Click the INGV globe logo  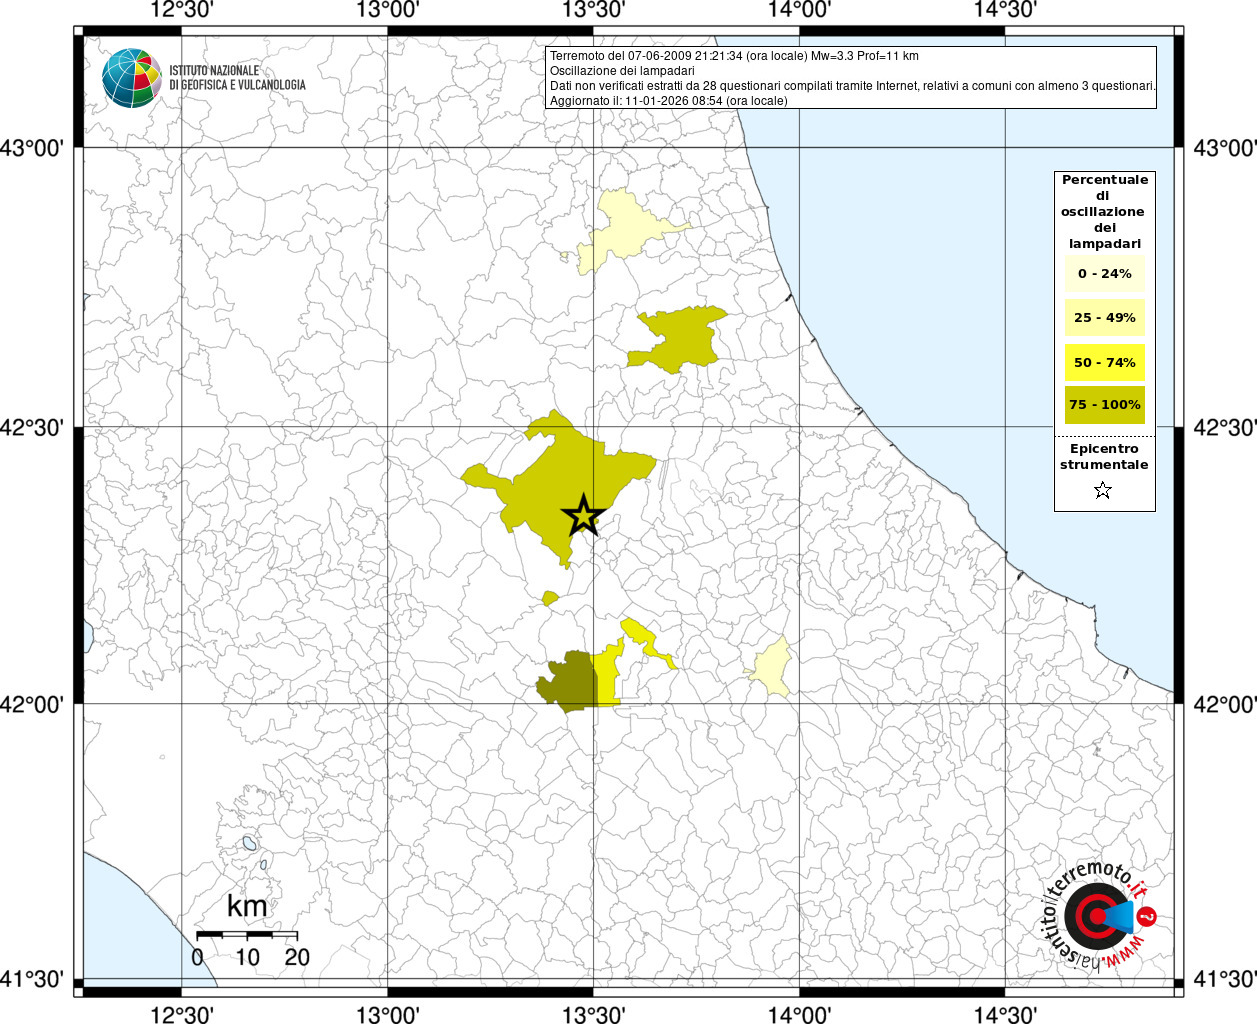click(131, 78)
